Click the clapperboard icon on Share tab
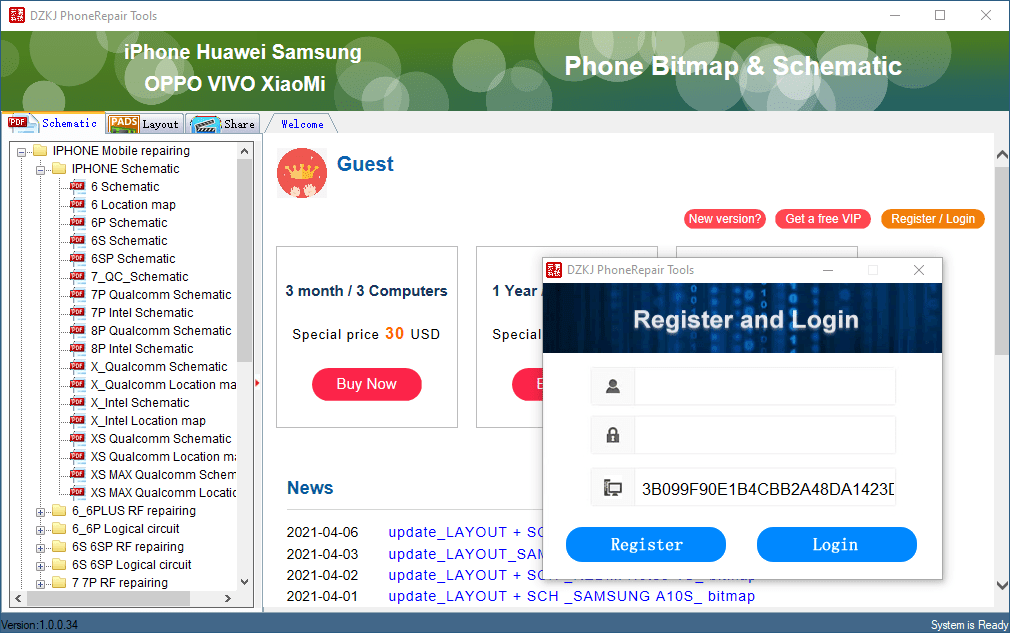The height and width of the screenshot is (633, 1010). pos(205,124)
